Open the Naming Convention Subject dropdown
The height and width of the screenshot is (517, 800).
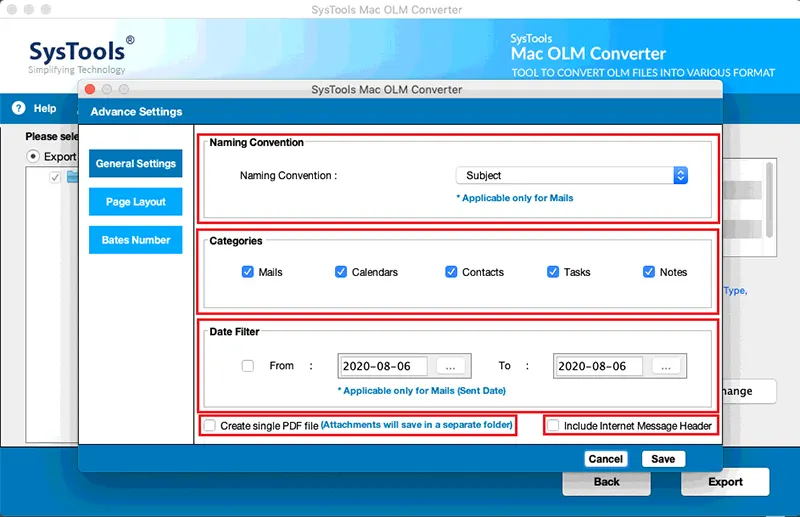click(571, 176)
